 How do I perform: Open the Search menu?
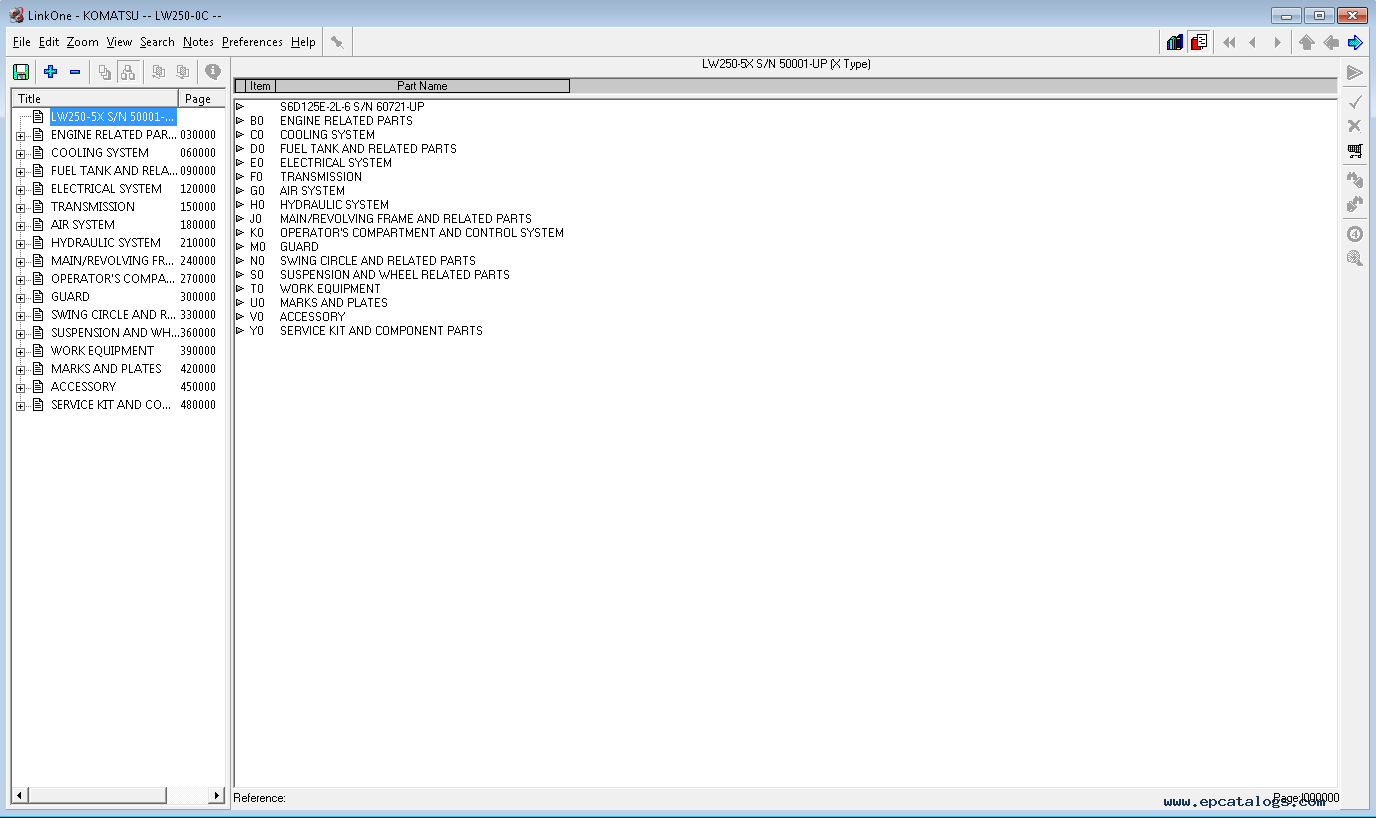[157, 42]
